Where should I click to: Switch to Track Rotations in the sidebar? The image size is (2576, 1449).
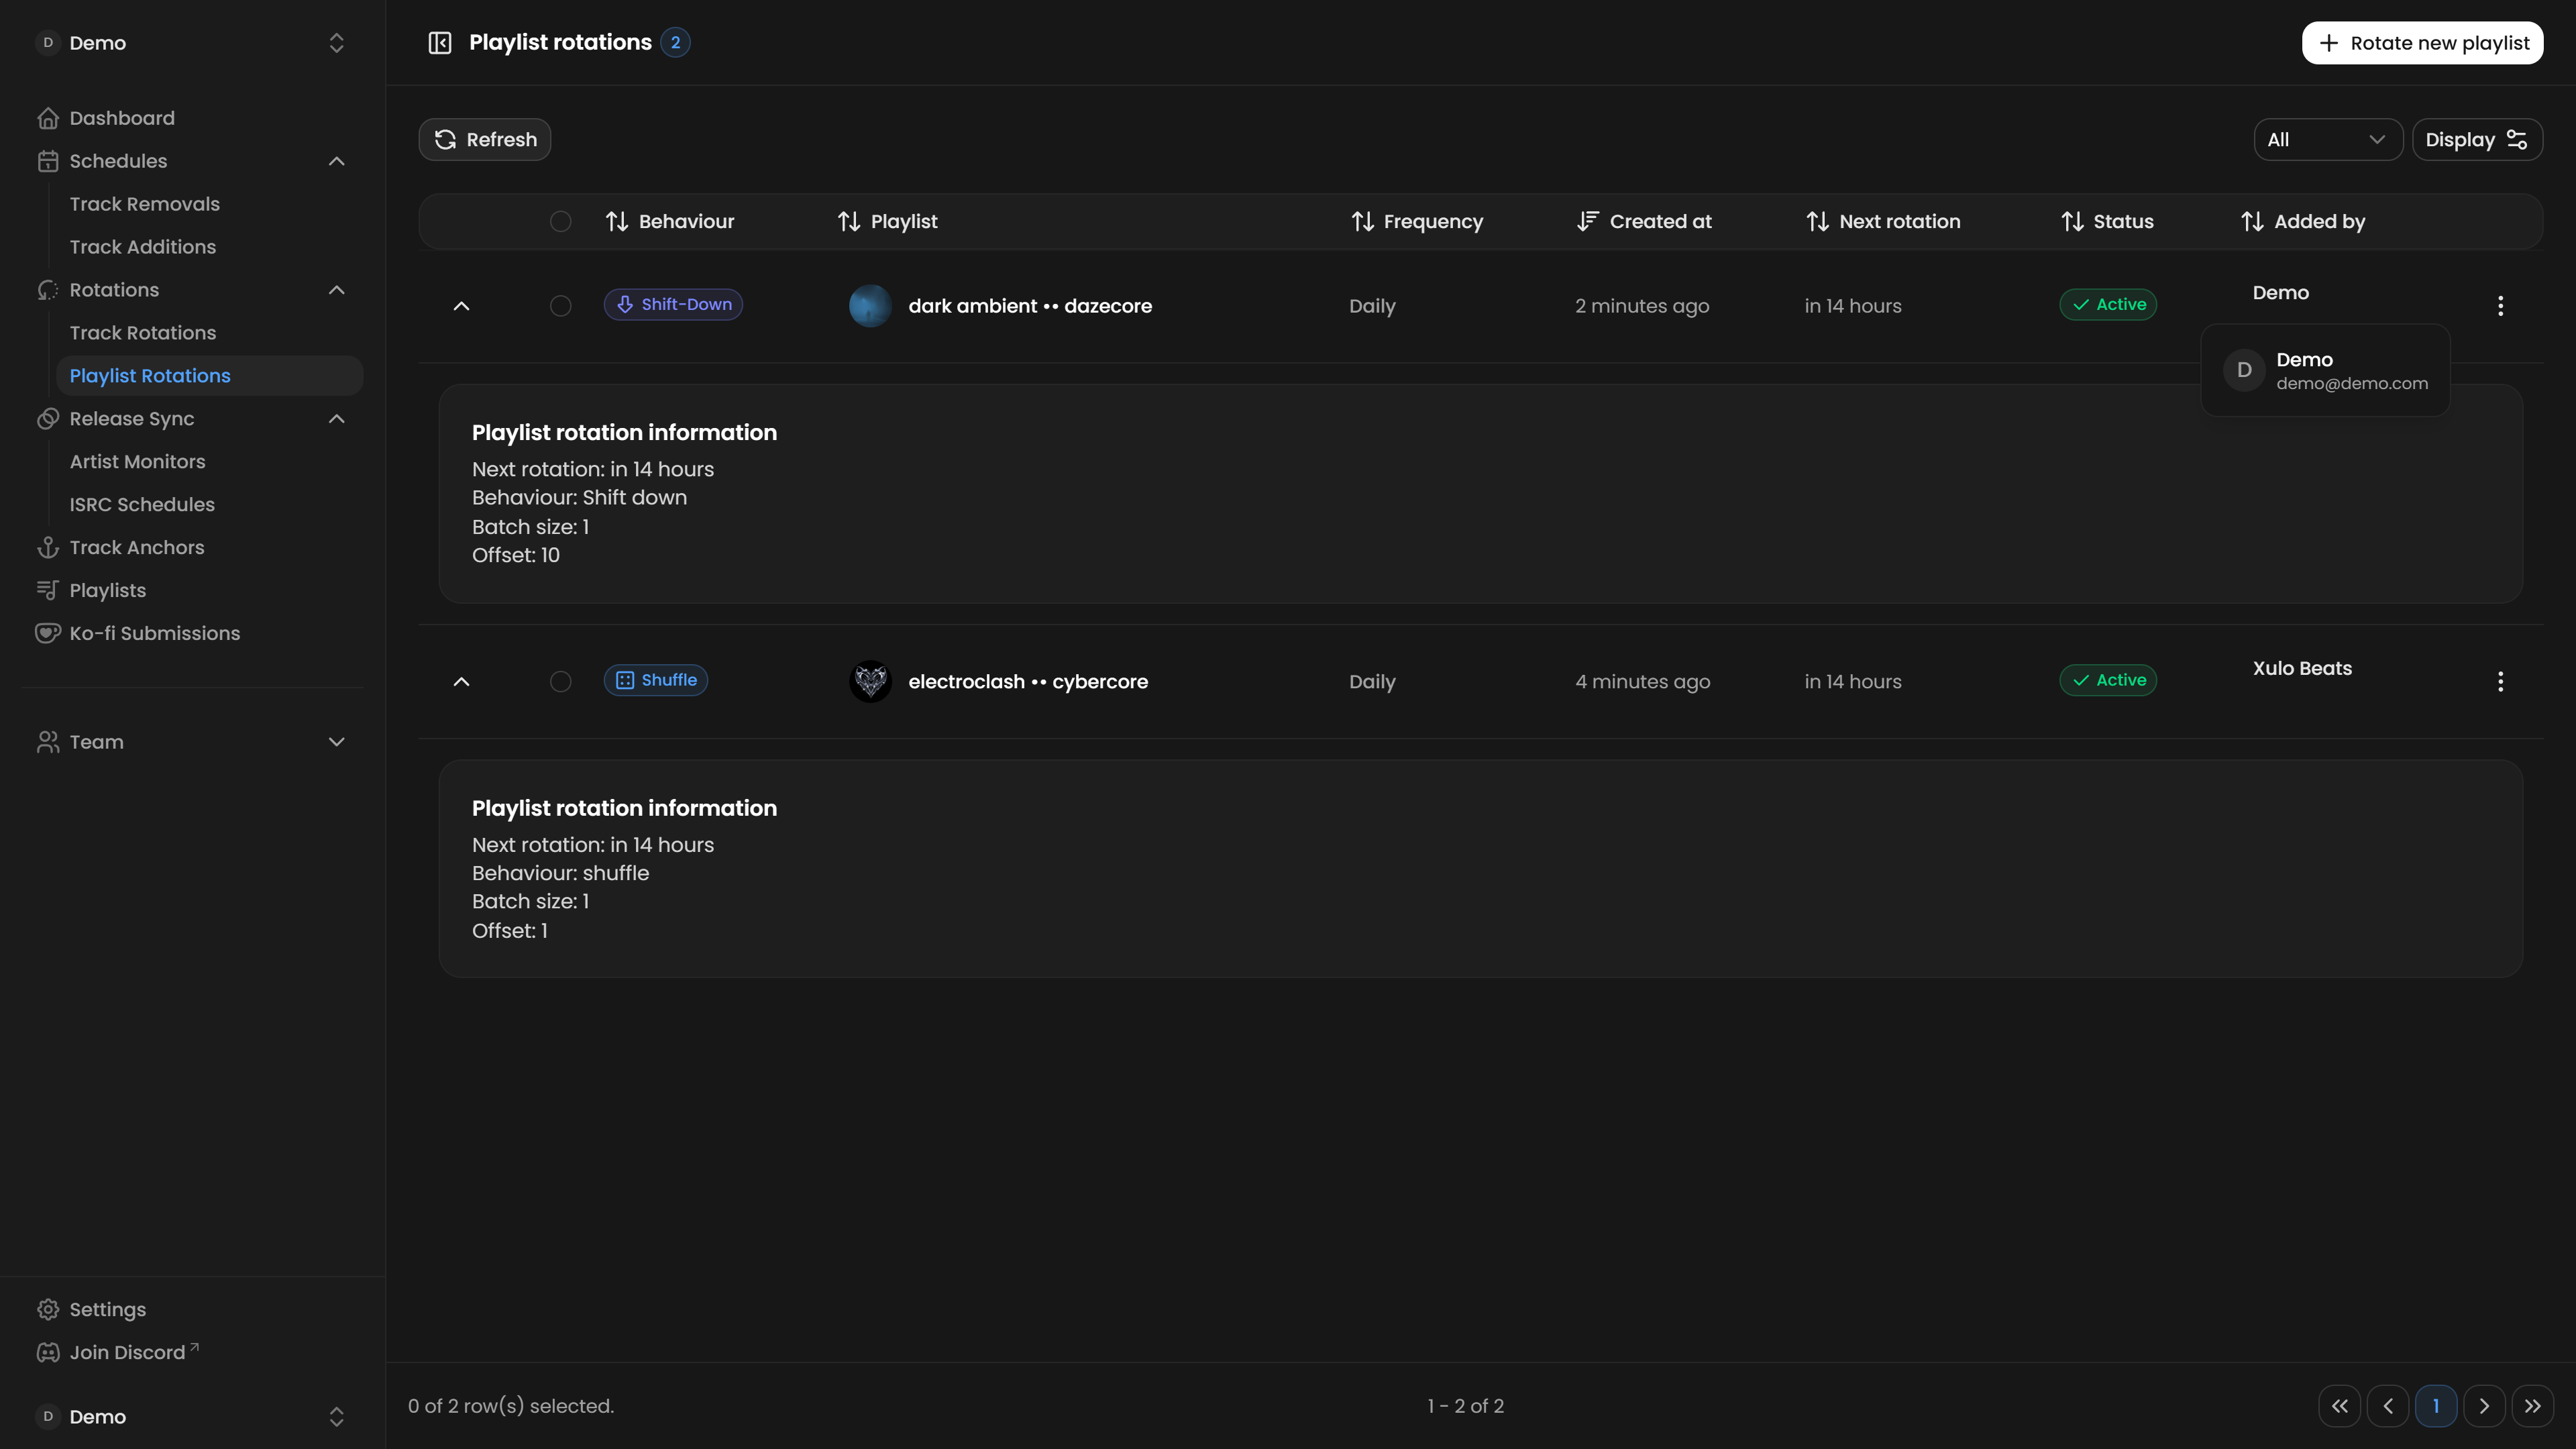143,332
